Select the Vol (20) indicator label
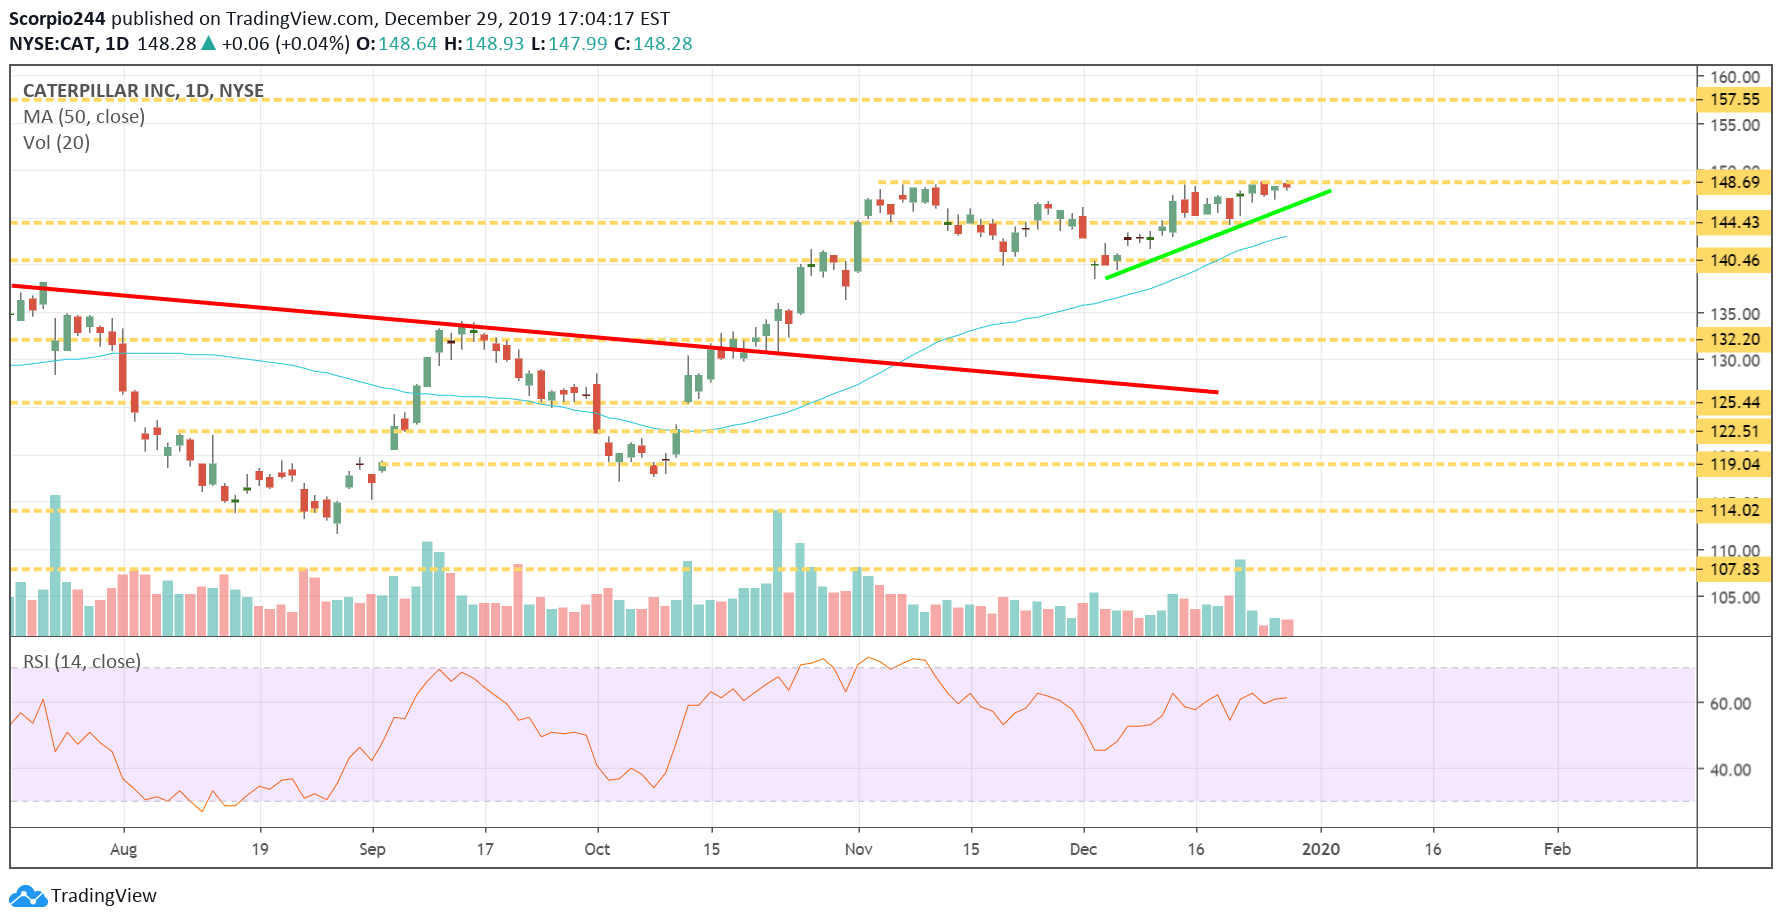The height and width of the screenshot is (923, 1782). tap(56, 143)
